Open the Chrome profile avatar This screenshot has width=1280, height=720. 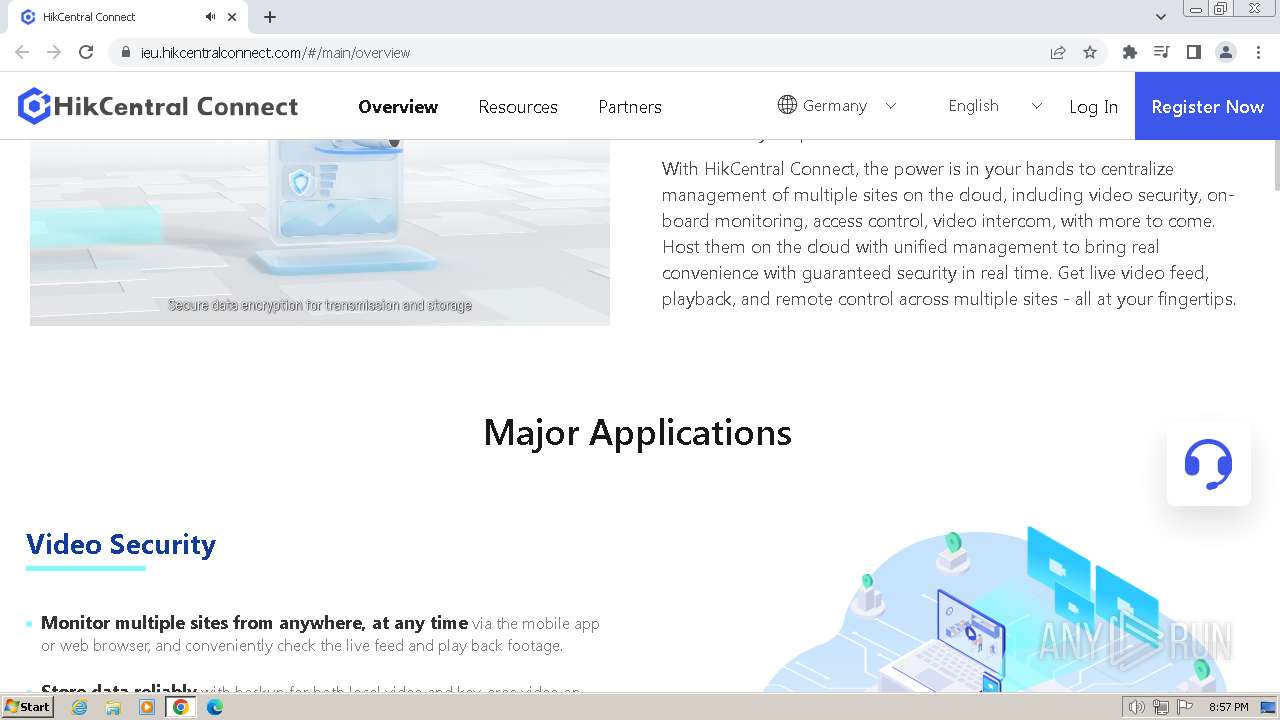point(1226,52)
